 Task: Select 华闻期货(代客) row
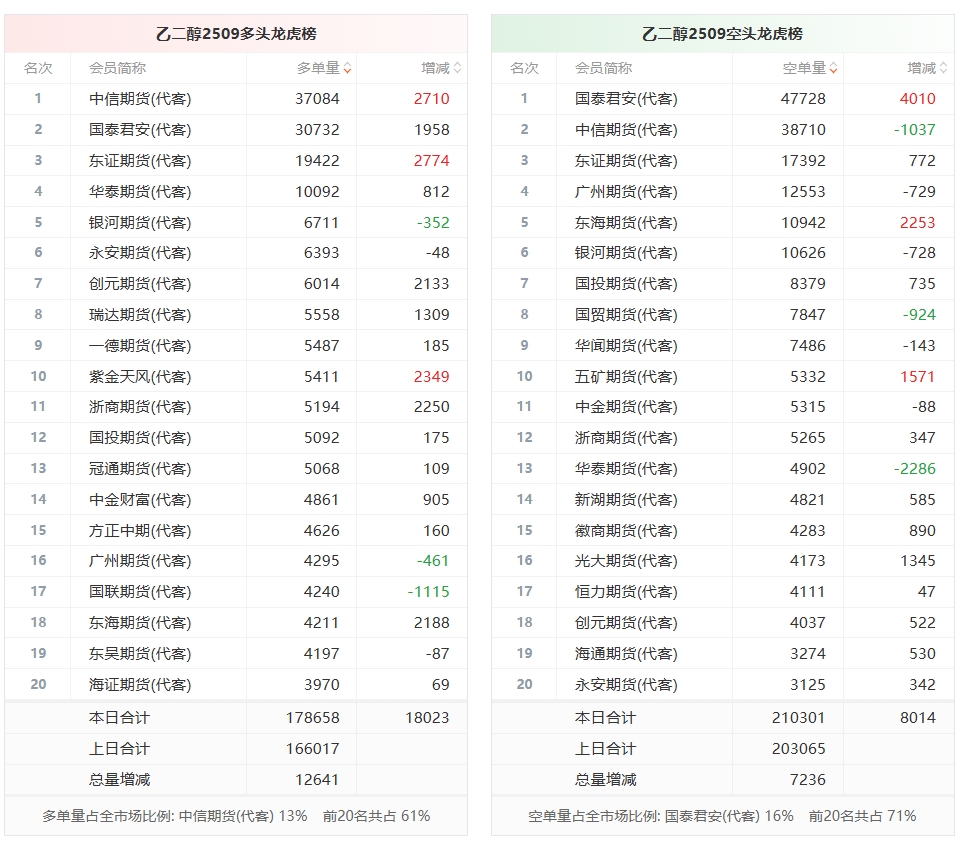[722, 345]
